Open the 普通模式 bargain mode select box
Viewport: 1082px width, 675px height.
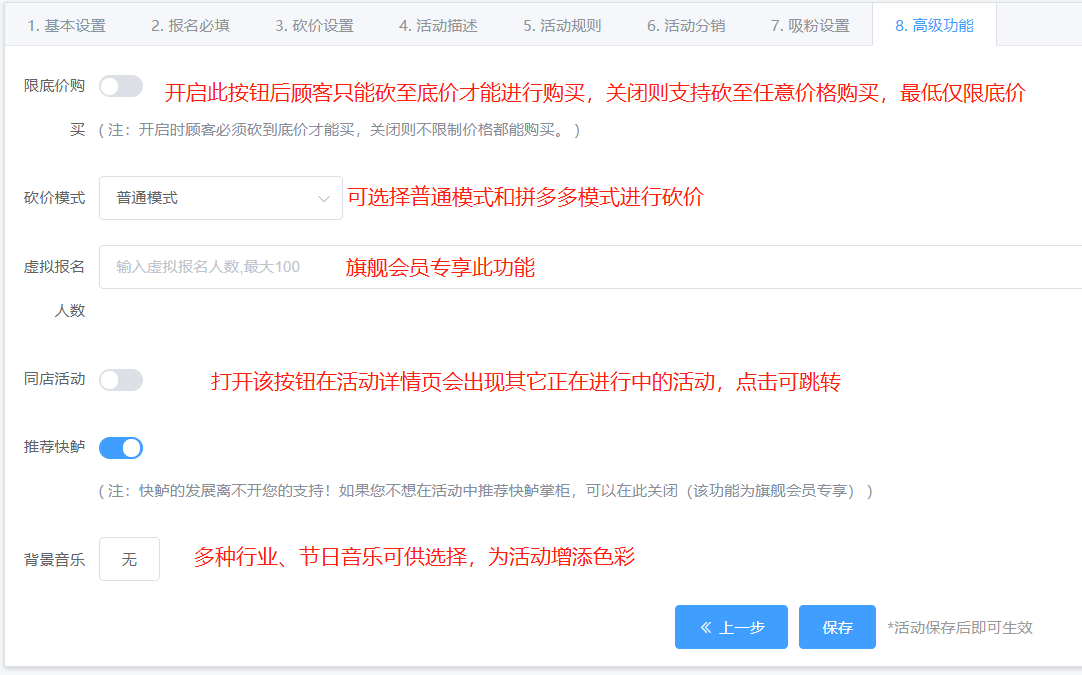click(x=220, y=198)
